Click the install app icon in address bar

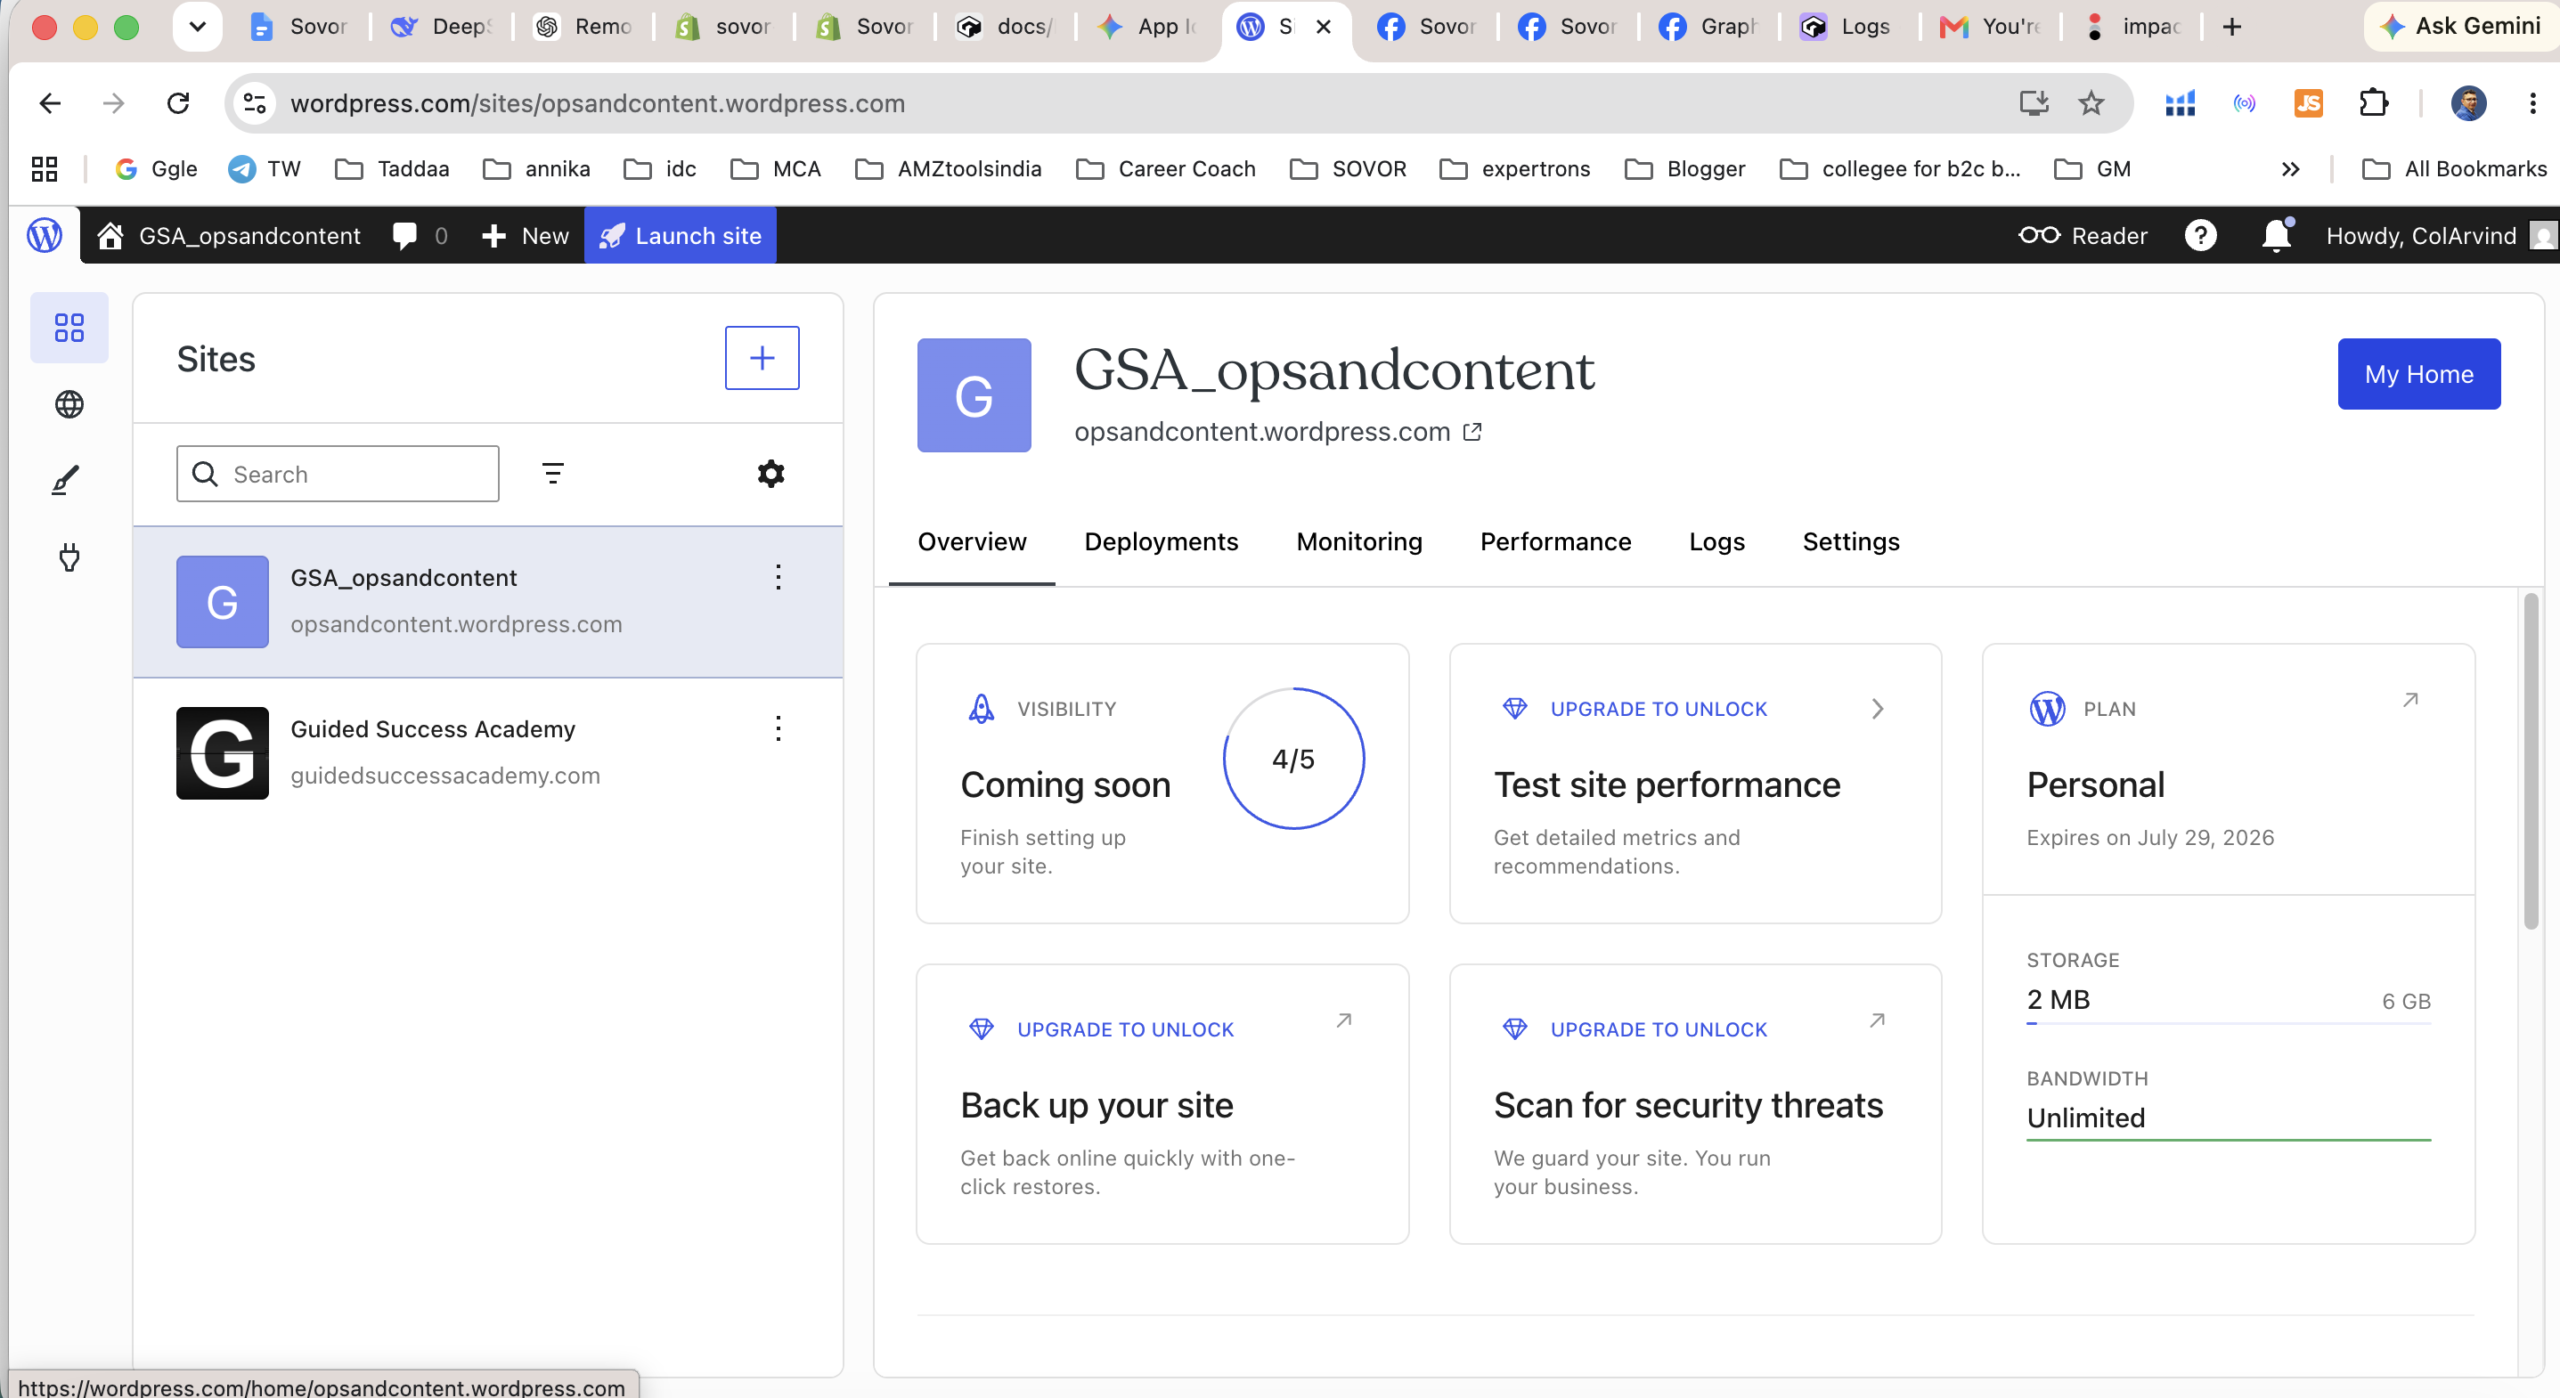(2033, 103)
